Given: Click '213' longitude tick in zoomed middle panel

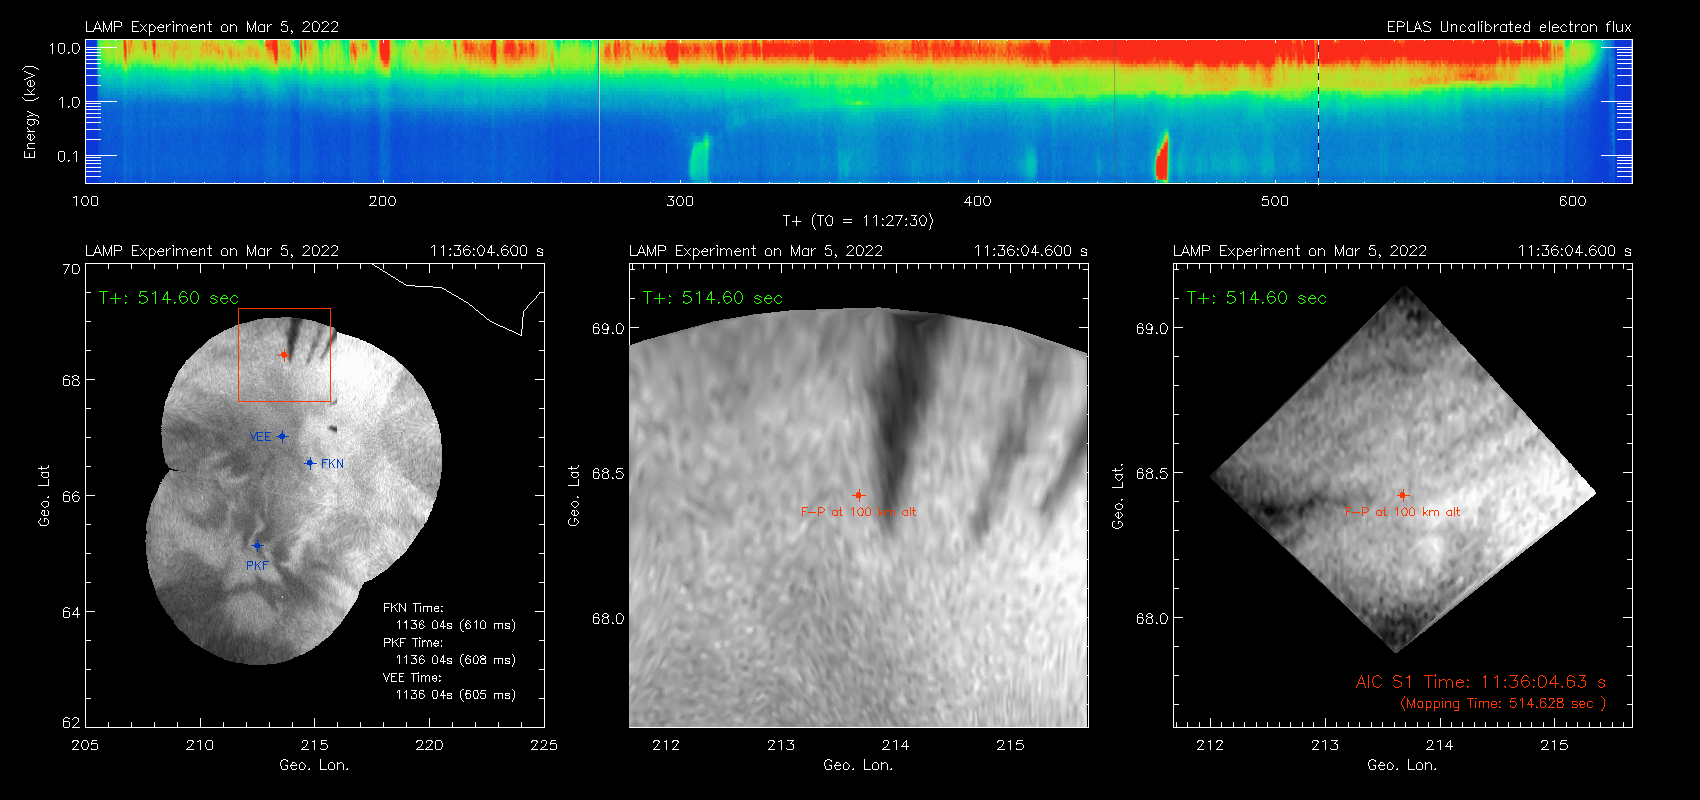Looking at the screenshot, I should (781, 745).
